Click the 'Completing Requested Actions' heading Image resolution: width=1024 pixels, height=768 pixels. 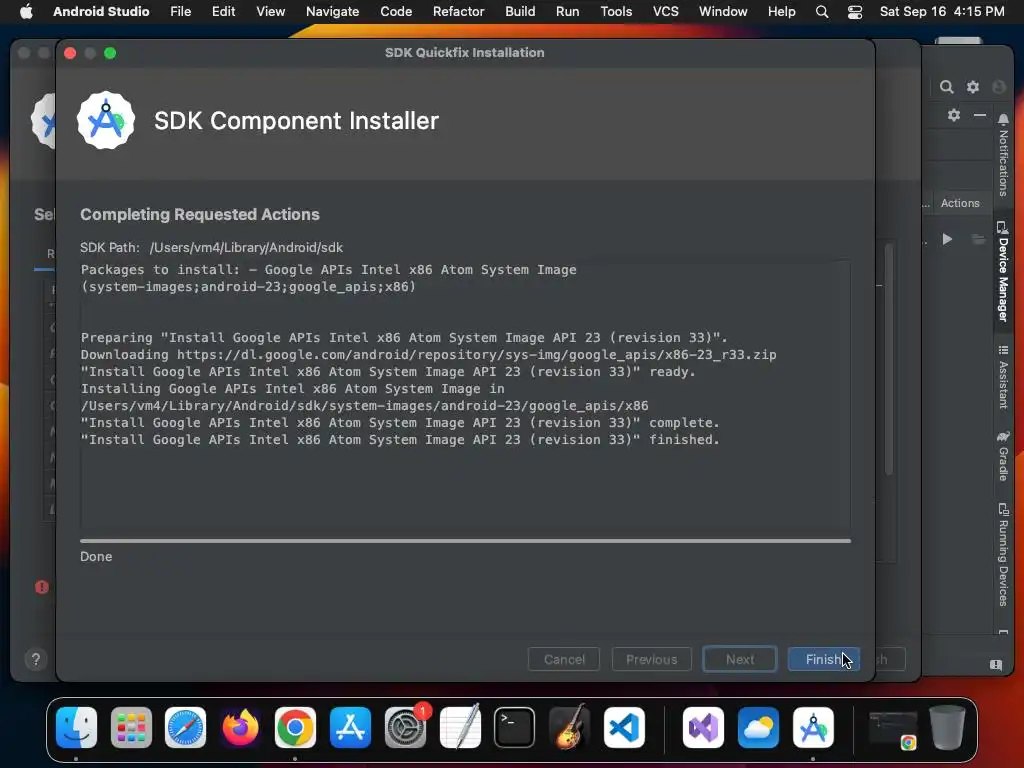200,214
